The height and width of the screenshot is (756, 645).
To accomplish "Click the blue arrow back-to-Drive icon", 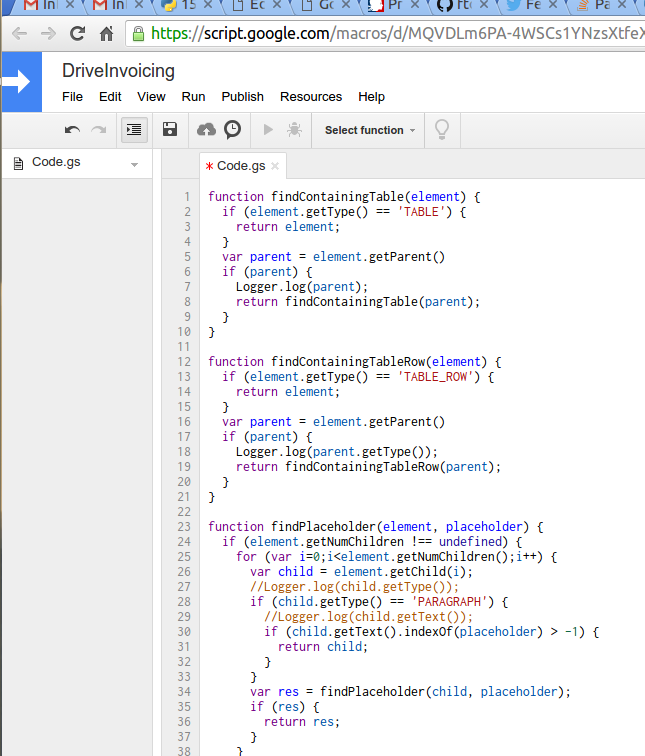I will (22, 81).
